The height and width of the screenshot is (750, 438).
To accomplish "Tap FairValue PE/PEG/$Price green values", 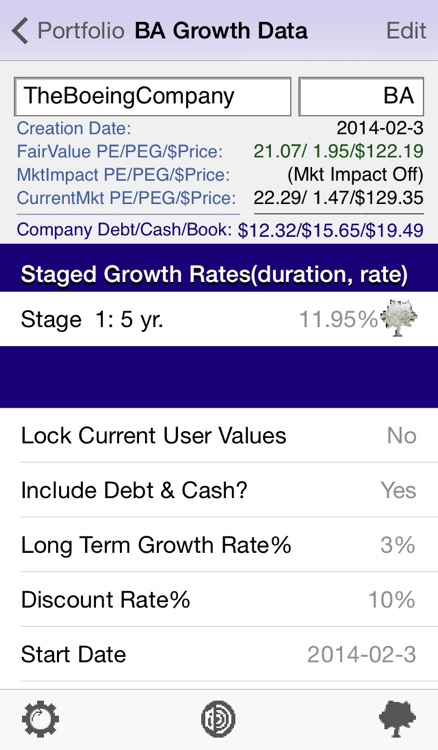I will pyautogui.click(x=338, y=151).
